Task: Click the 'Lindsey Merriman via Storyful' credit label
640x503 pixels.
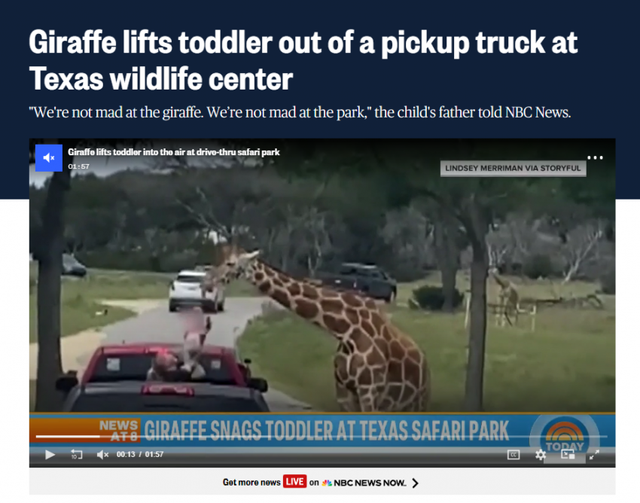Action: pyautogui.click(x=513, y=168)
